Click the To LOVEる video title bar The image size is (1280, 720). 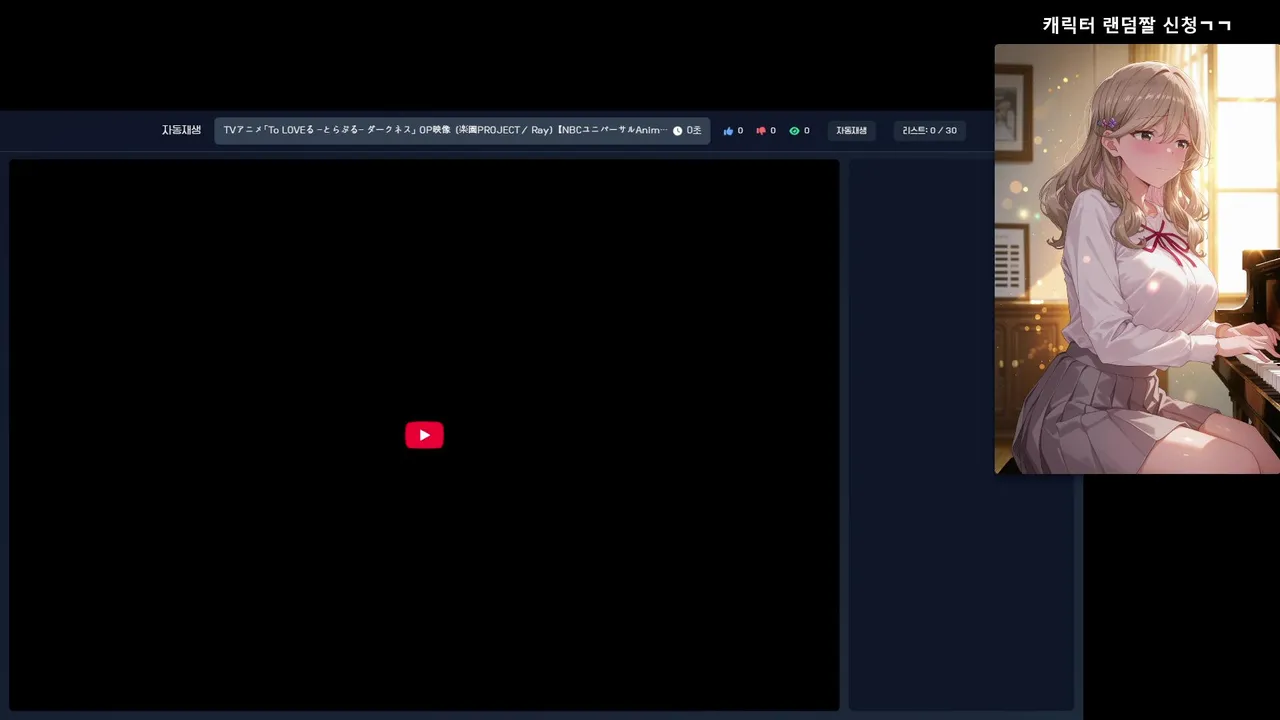click(x=462, y=131)
